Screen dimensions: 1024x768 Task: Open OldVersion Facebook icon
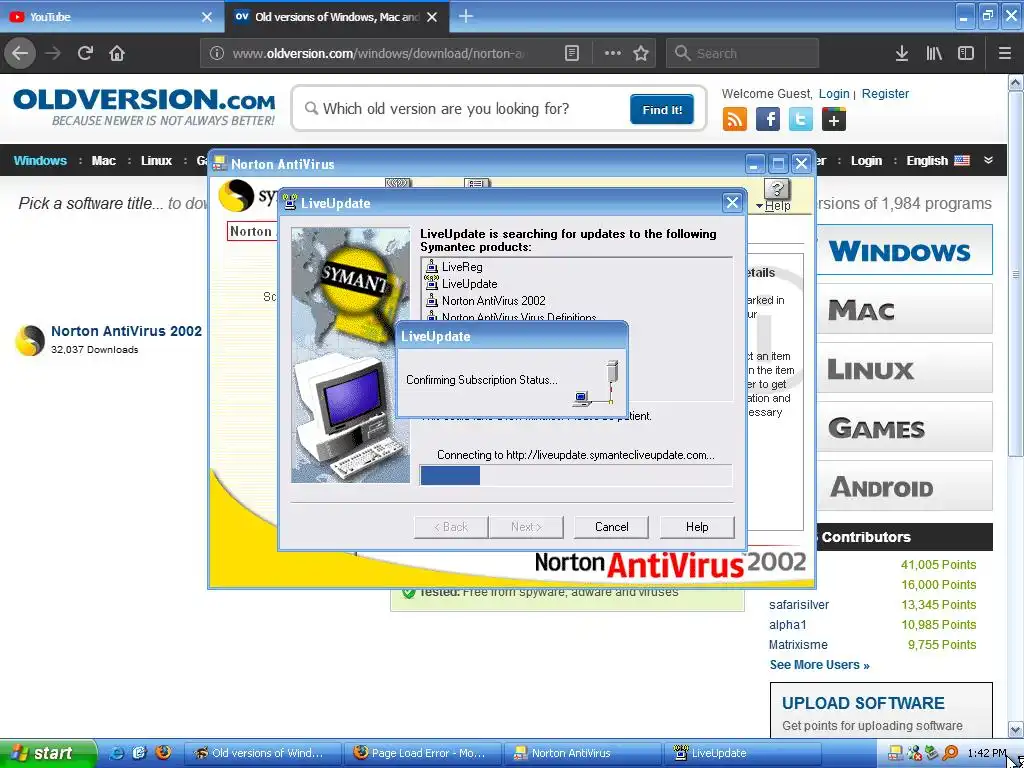point(768,120)
